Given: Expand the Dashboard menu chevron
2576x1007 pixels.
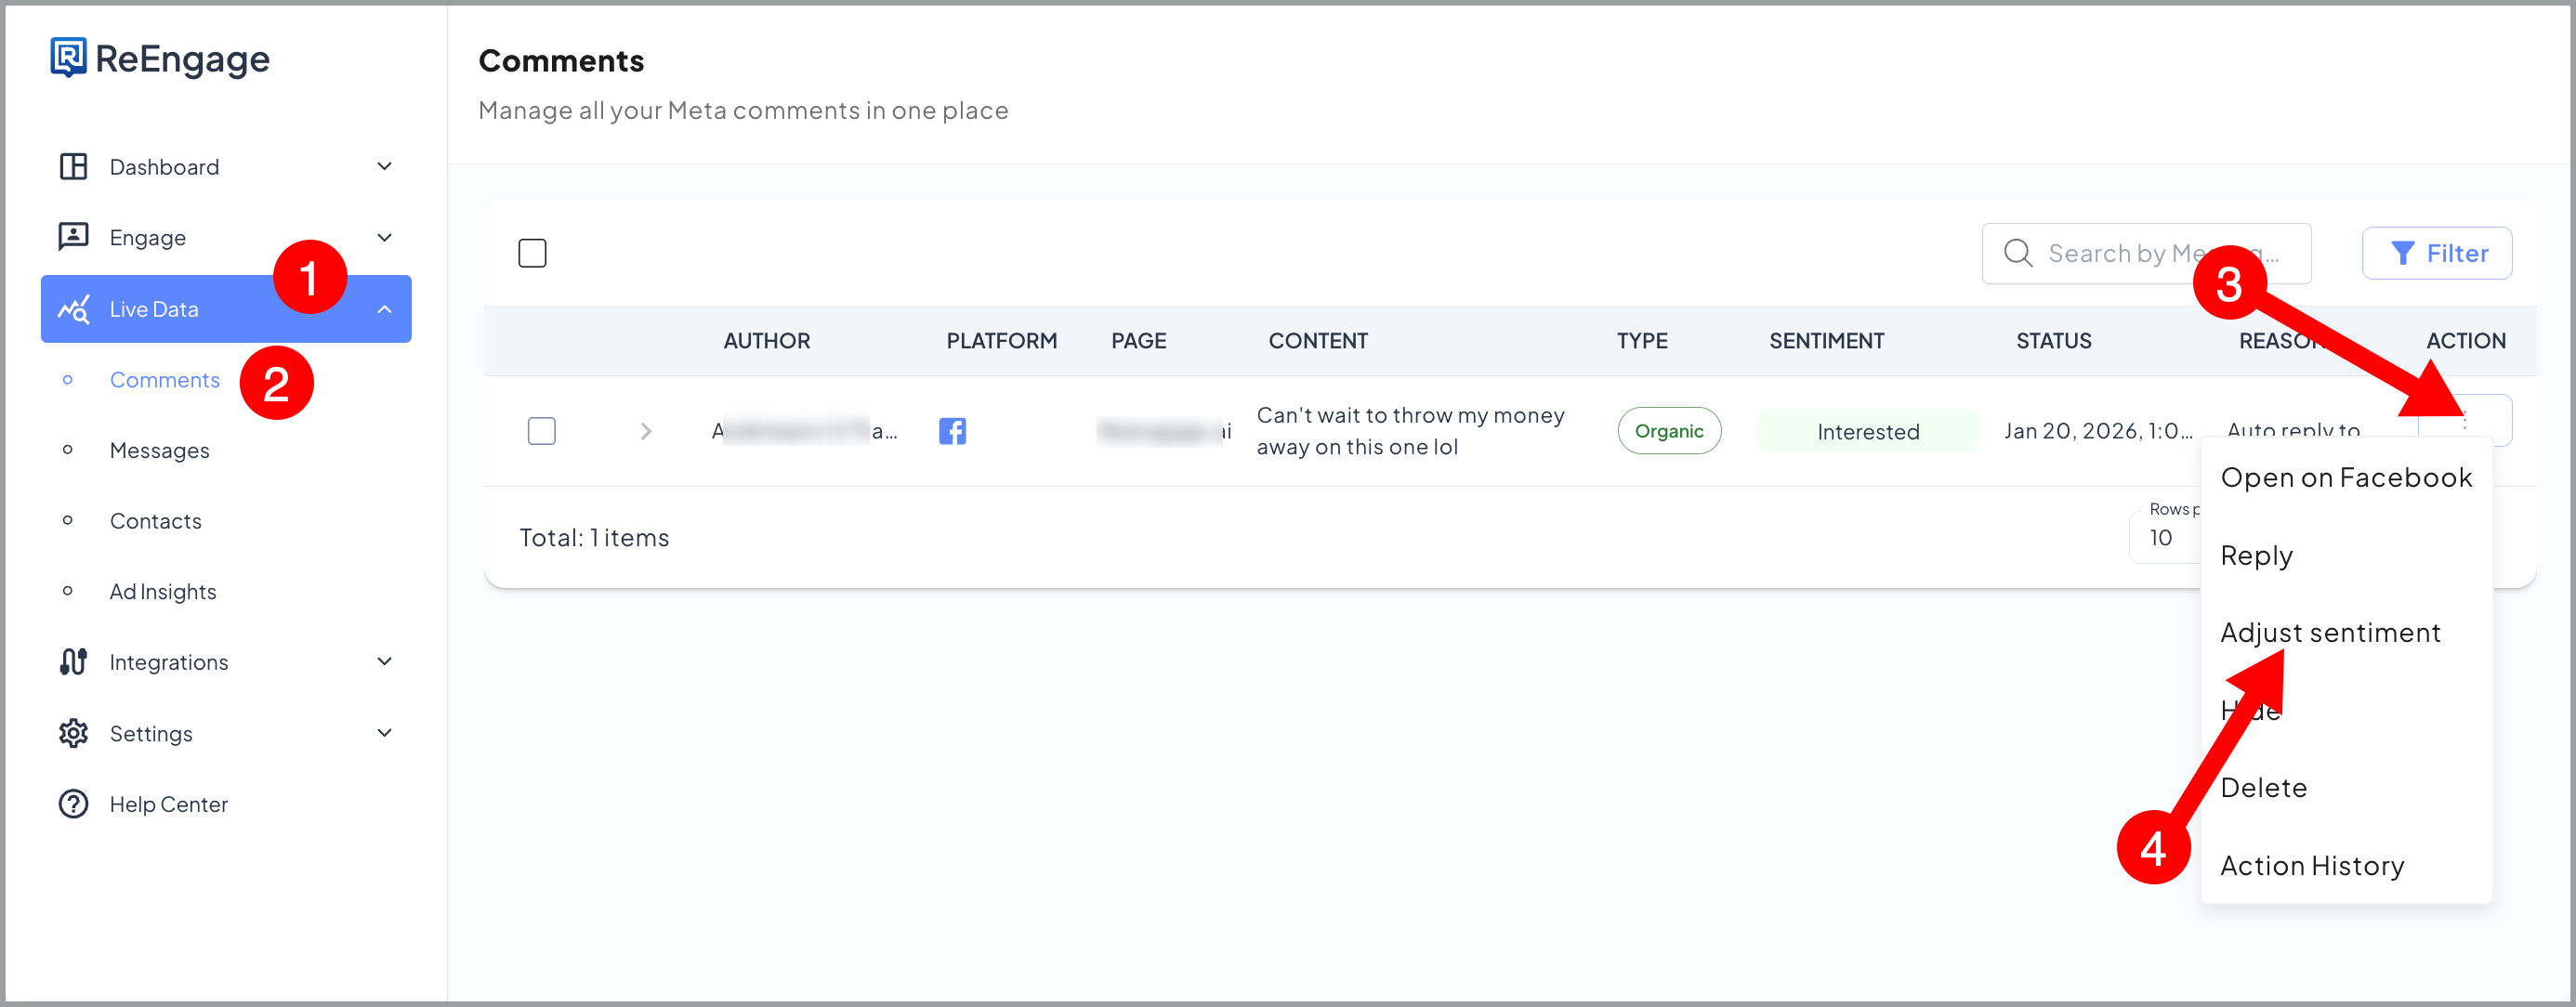Looking at the screenshot, I should (x=384, y=166).
